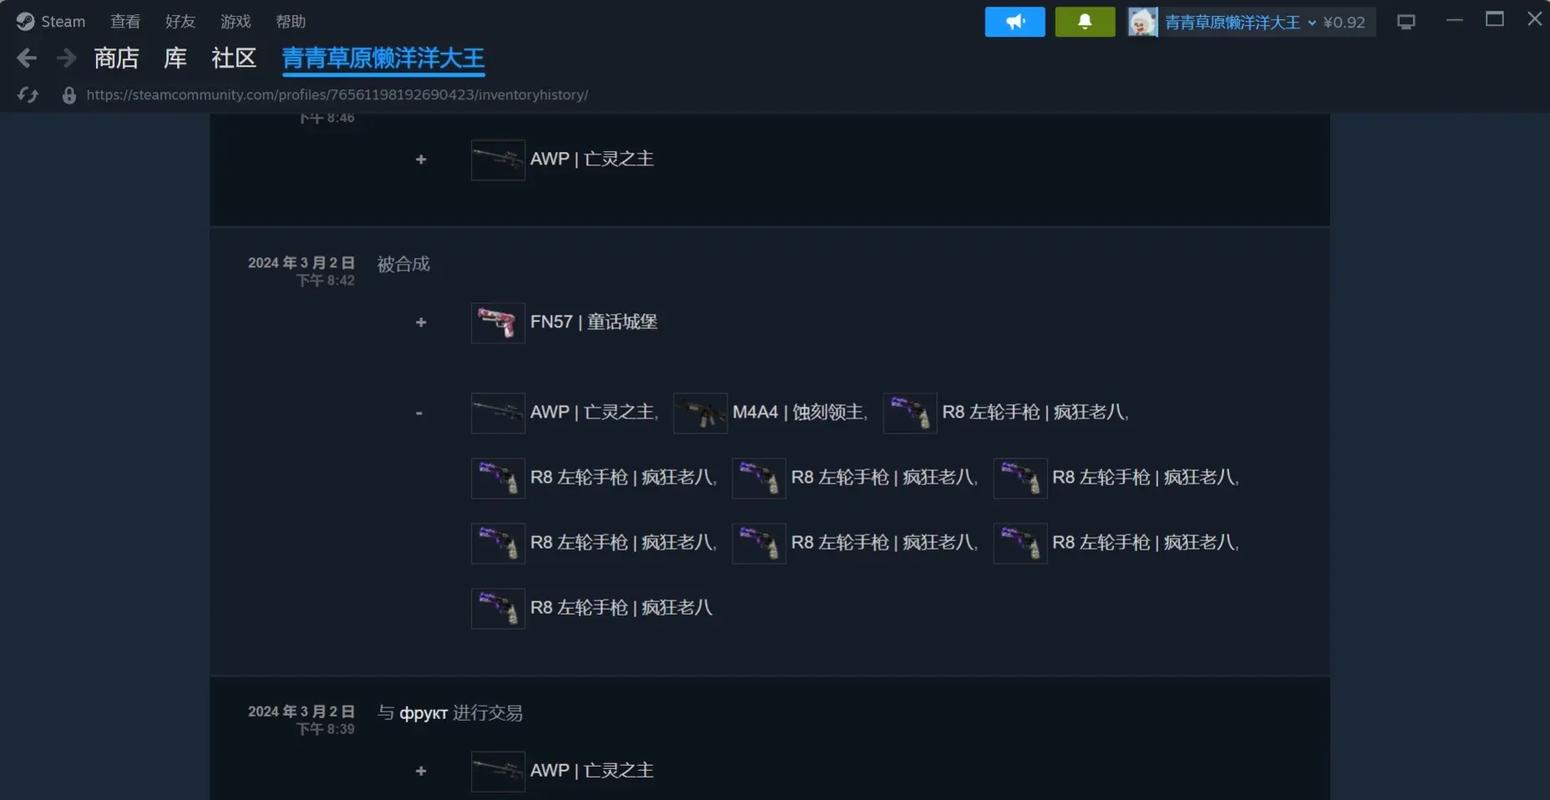Click AWP | 亡灵之主 in the removed items
Image resolution: width=1550 pixels, height=800 pixels.
pyautogui.click(x=592, y=411)
